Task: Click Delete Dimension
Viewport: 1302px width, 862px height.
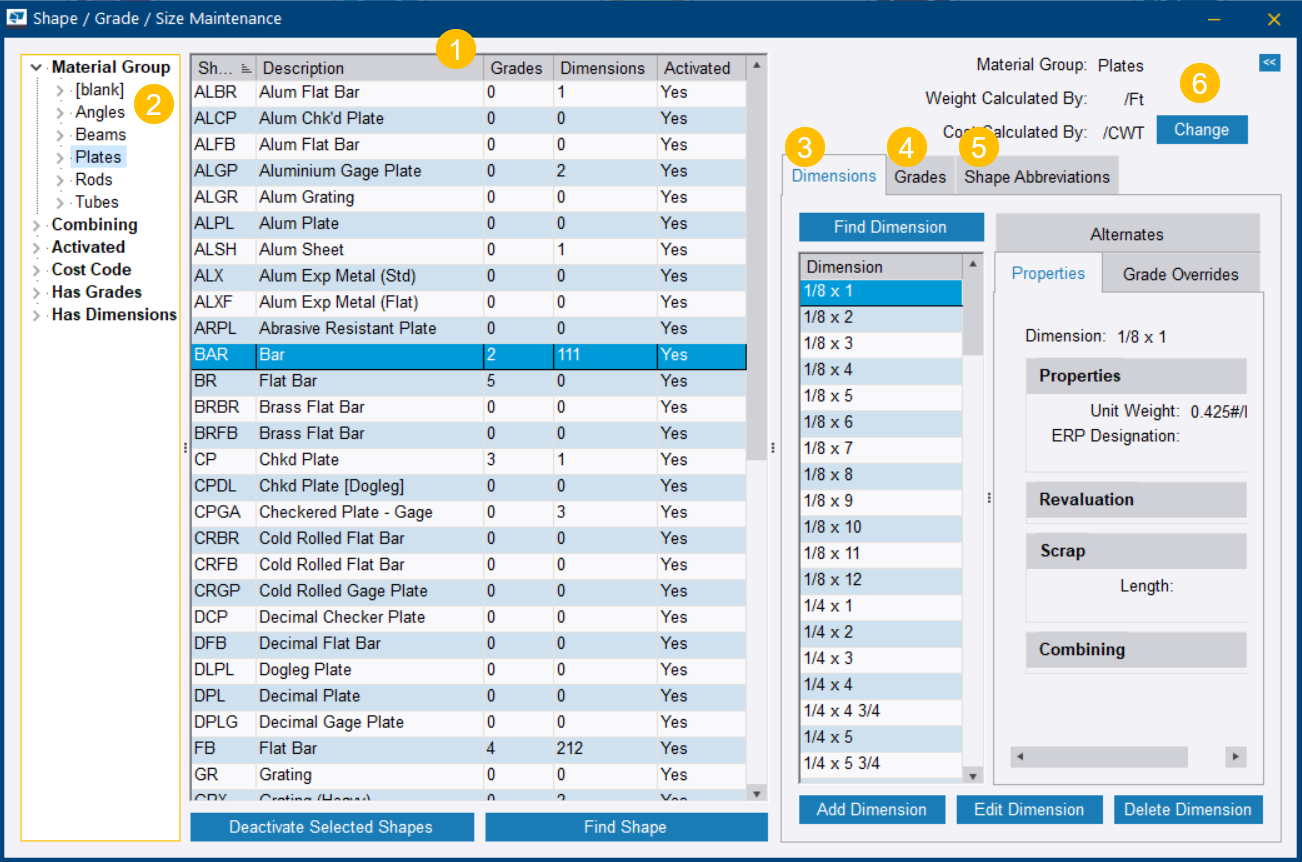Action: coord(1188,809)
